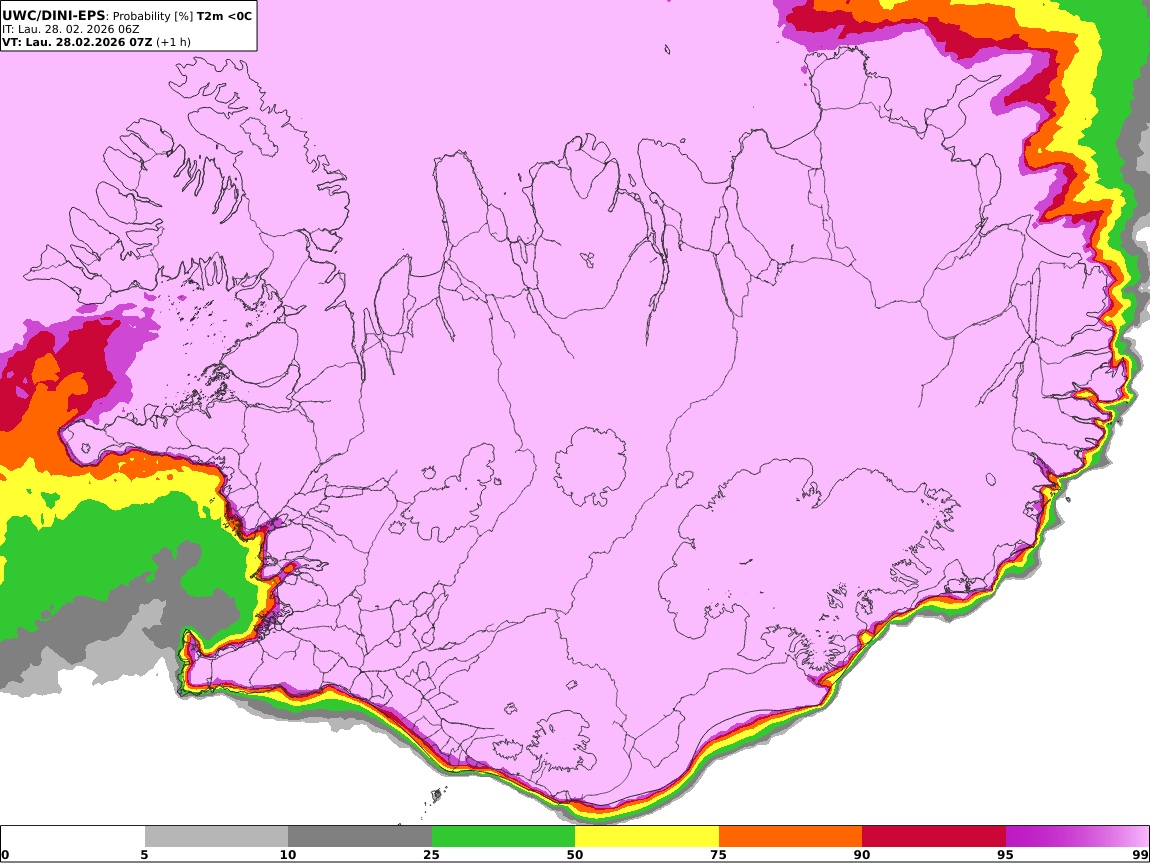The width and height of the screenshot is (1150, 863).
Task: Click the legend tick label '90'
Action: (x=862, y=854)
